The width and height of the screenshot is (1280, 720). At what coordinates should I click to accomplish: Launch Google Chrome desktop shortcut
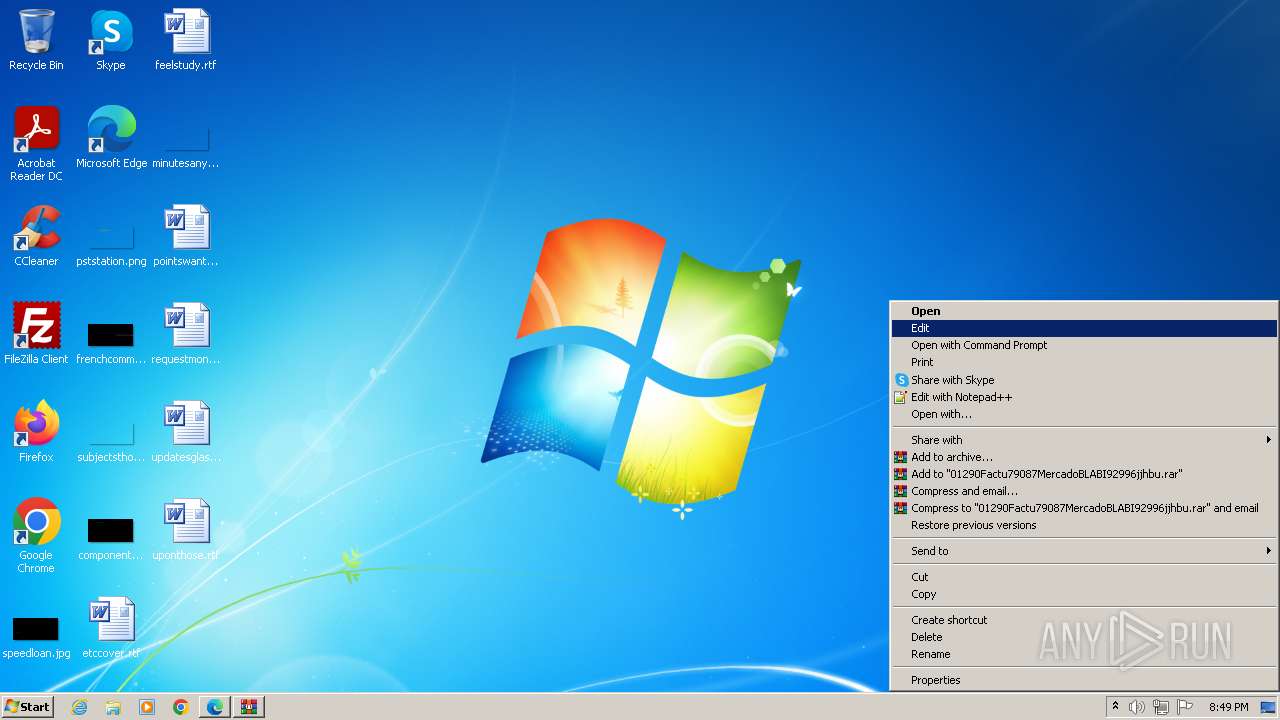(x=36, y=536)
